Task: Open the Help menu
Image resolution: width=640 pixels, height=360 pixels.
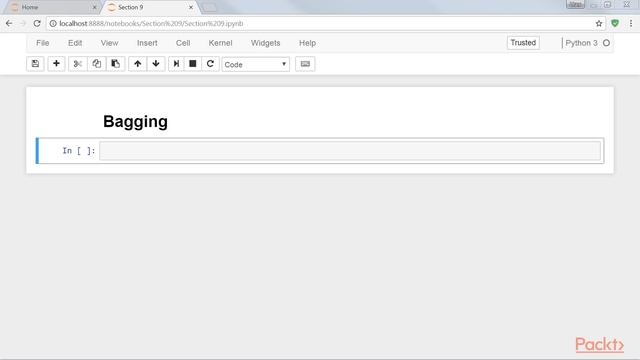Action: [307, 43]
